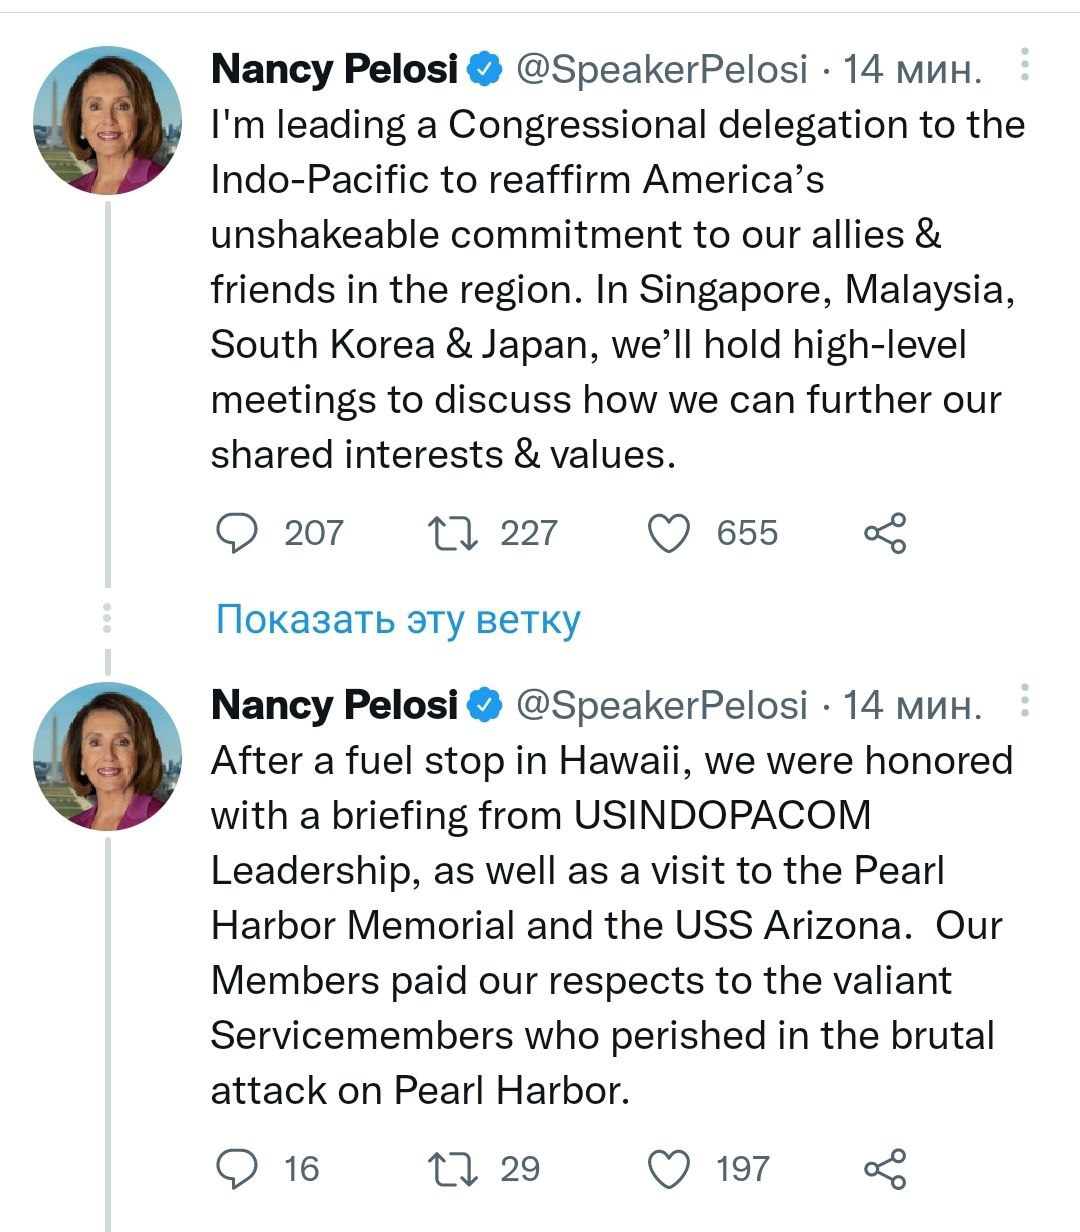The width and height of the screenshot is (1080, 1232).
Task: Open @SpeakerPelosi handle on second tweet
Action: point(661,705)
